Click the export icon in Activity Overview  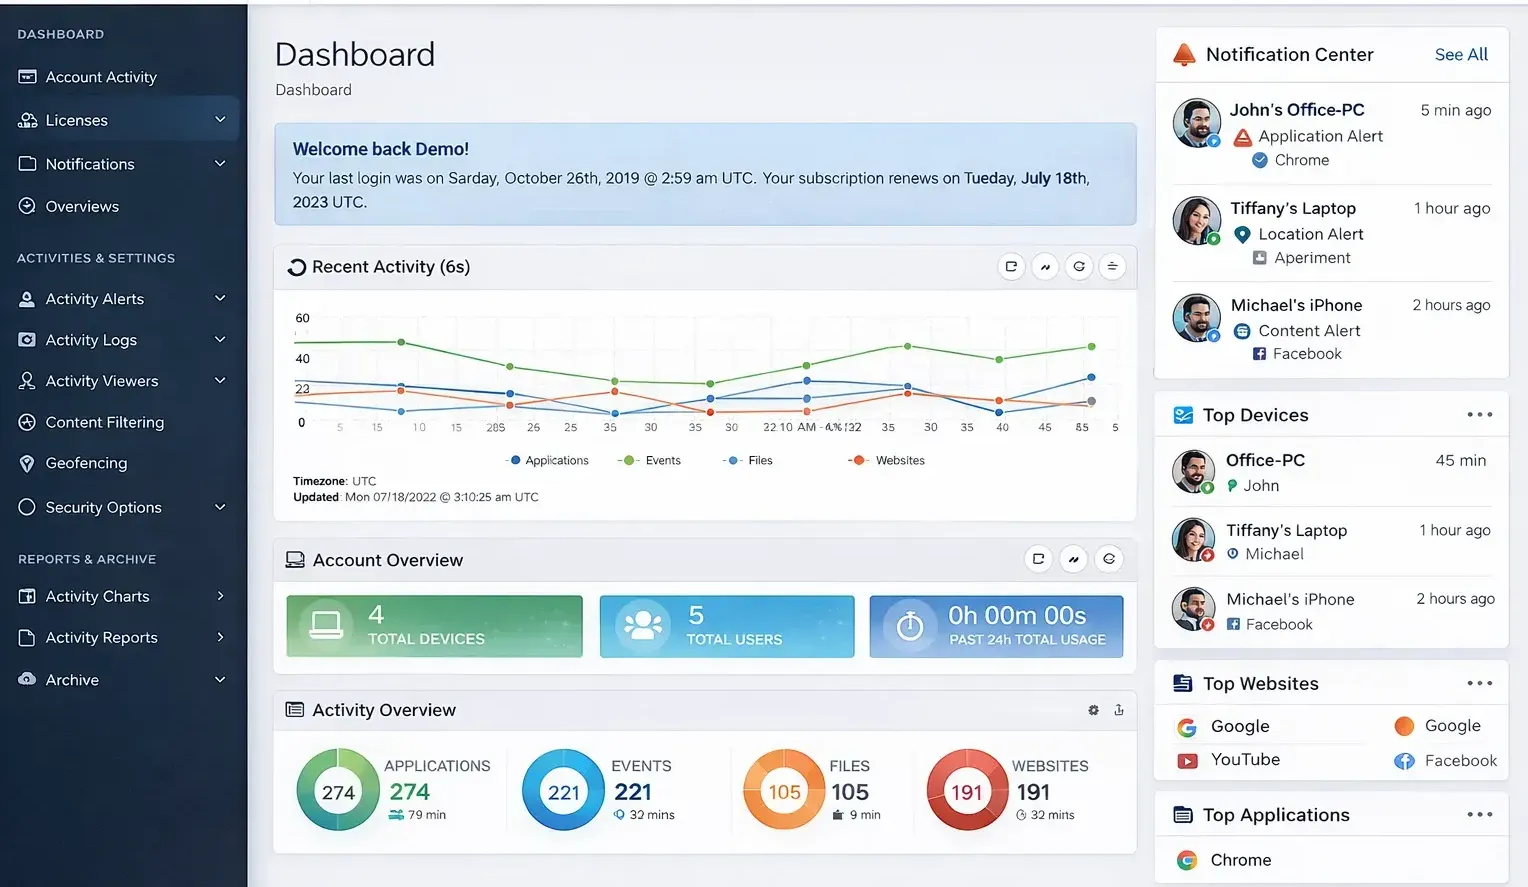click(1119, 710)
